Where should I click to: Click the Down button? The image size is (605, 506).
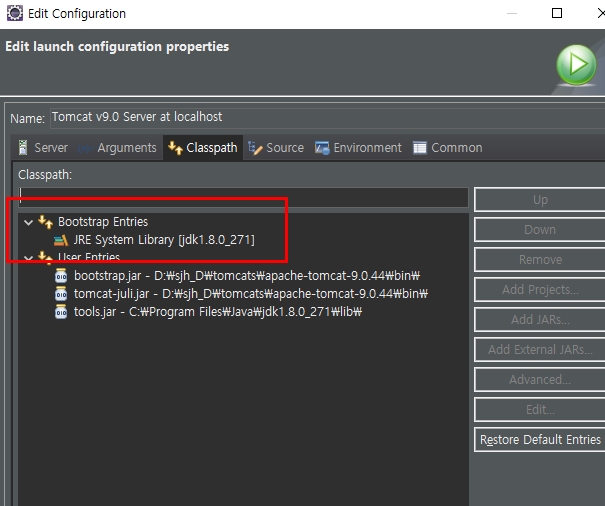pyautogui.click(x=540, y=230)
